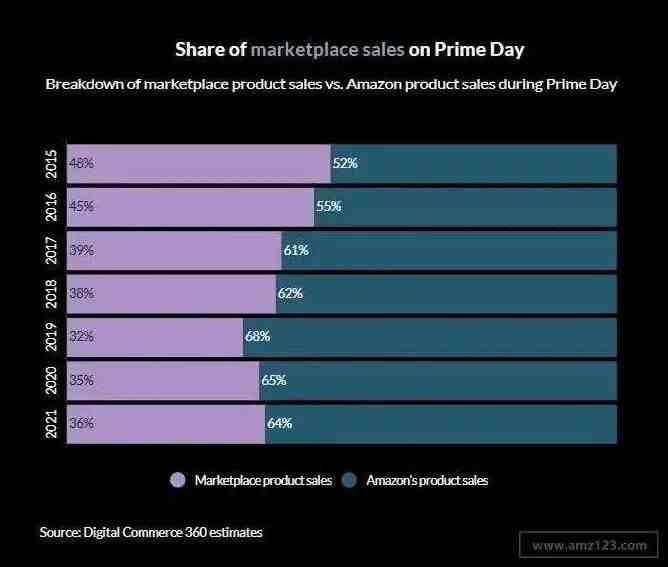668x567 pixels.
Task: Select the 2015 teal Amazon bar
Action: pos(473,164)
